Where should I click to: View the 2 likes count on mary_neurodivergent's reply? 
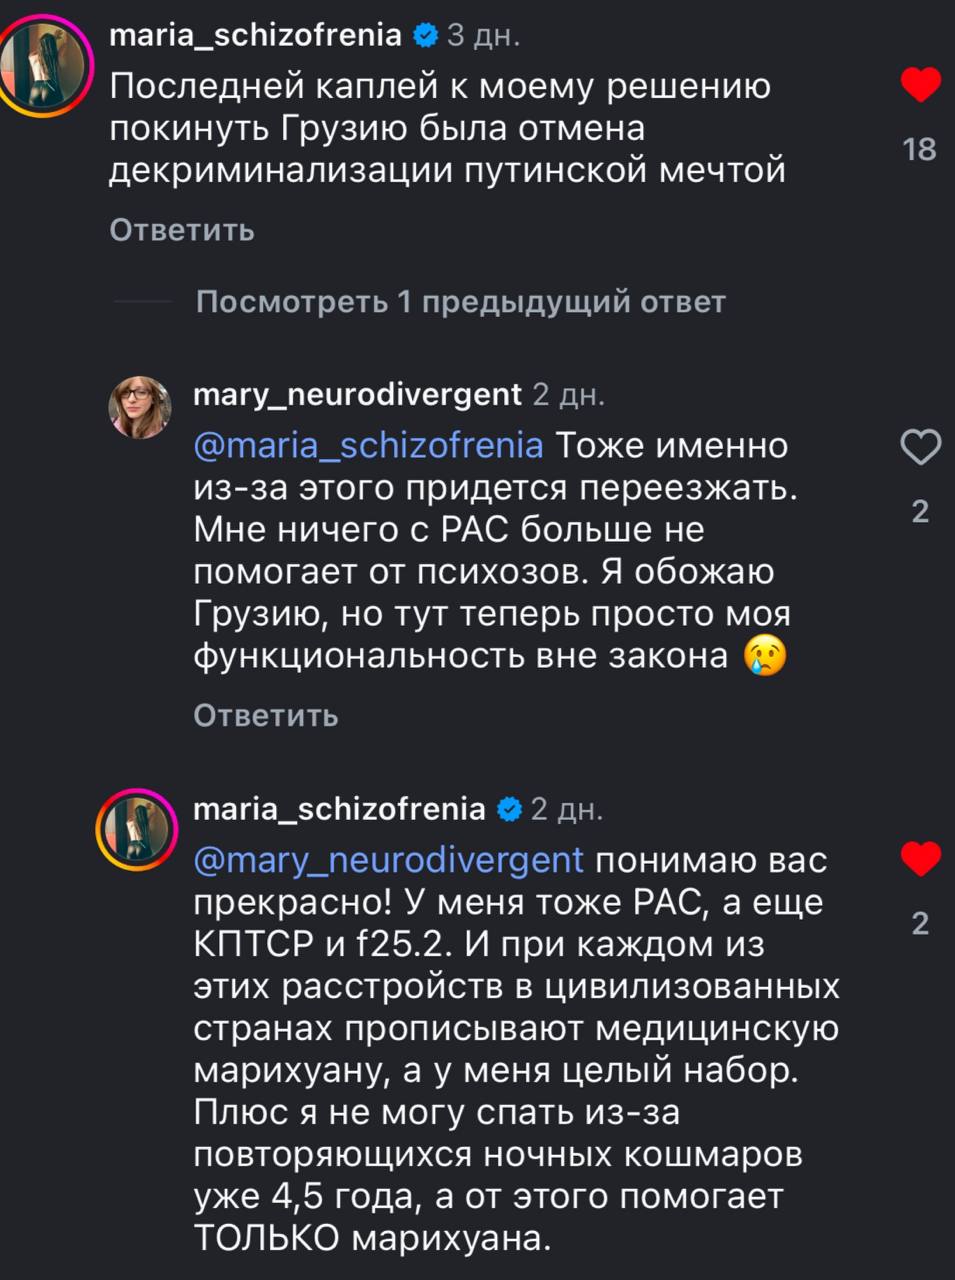click(x=921, y=512)
